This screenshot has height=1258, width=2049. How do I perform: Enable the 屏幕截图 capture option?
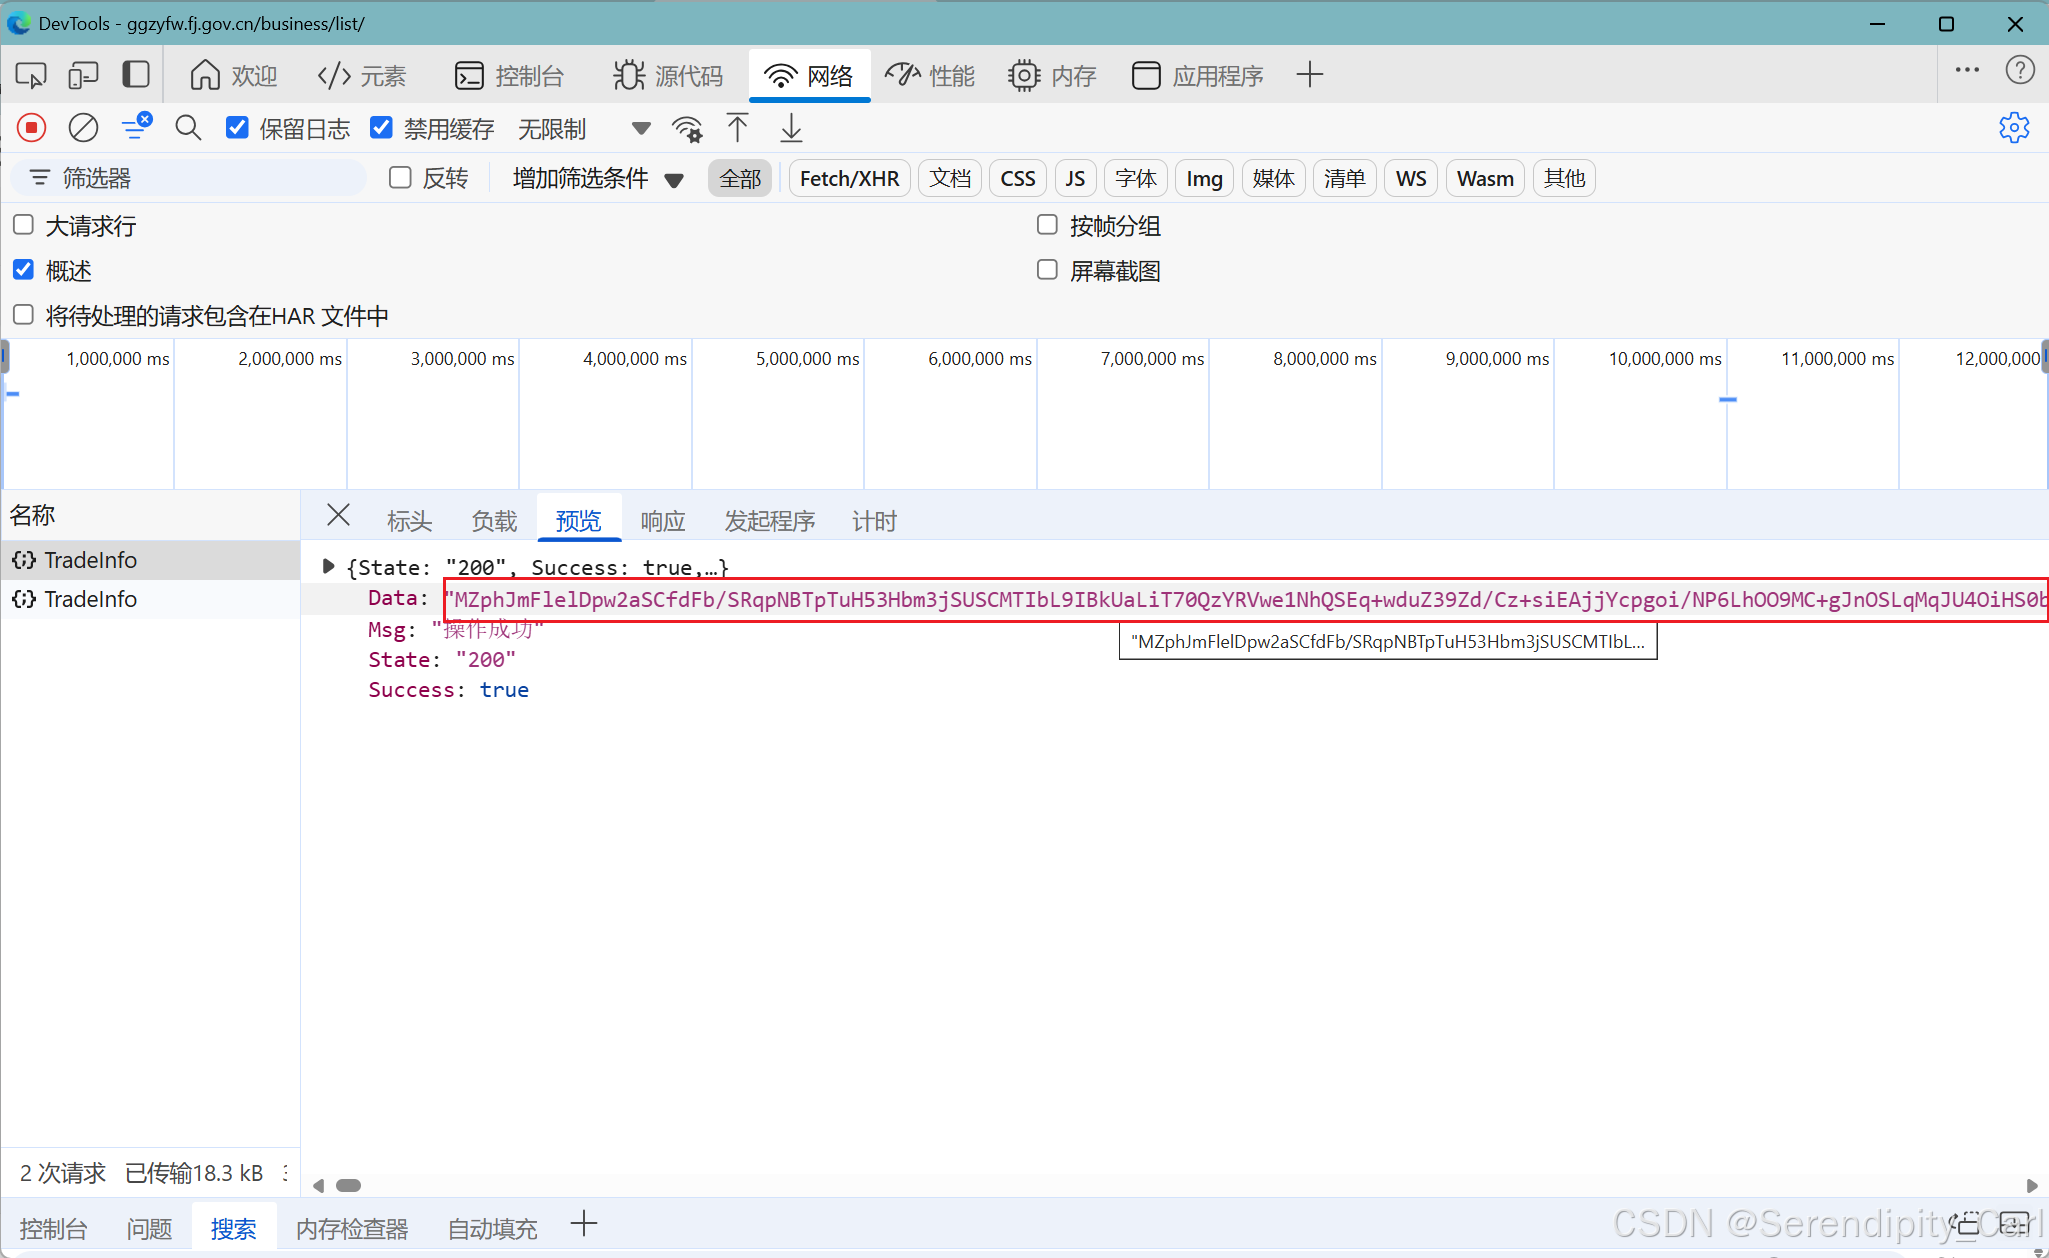pyautogui.click(x=1048, y=270)
